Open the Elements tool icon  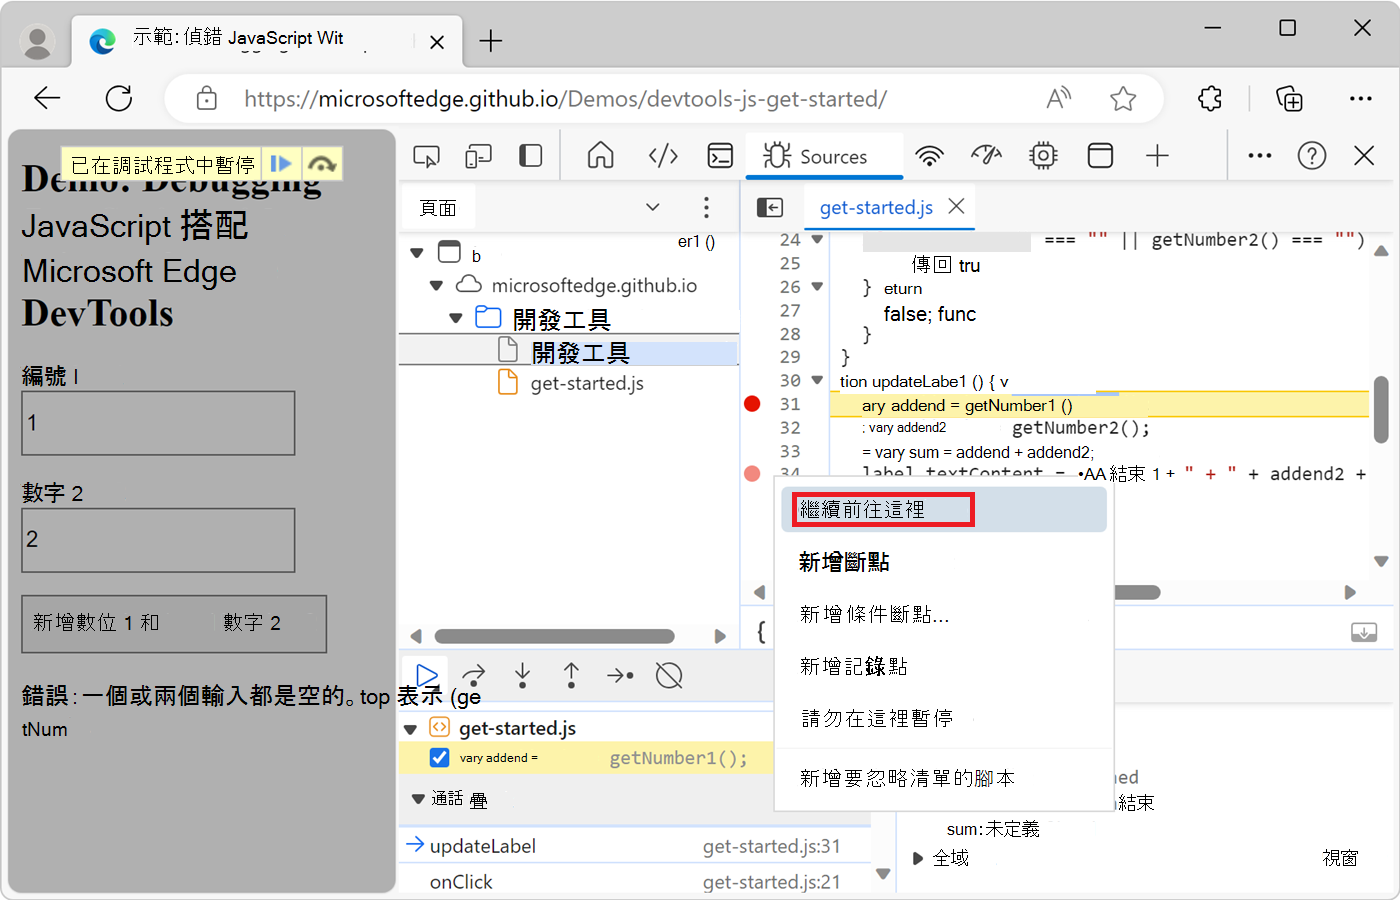tap(663, 155)
